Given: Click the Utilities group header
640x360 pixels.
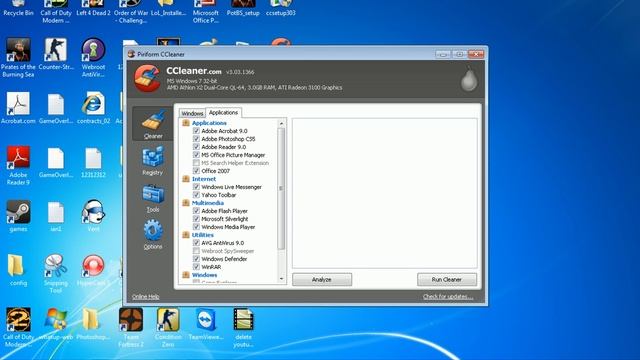Looking at the screenshot, I should click(x=203, y=235).
